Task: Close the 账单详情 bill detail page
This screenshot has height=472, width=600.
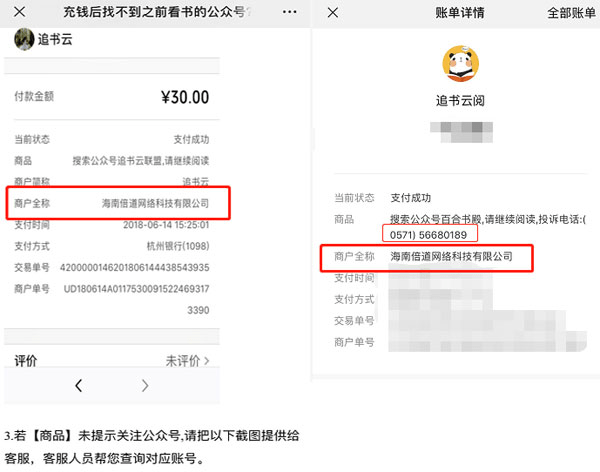Action: click(333, 13)
